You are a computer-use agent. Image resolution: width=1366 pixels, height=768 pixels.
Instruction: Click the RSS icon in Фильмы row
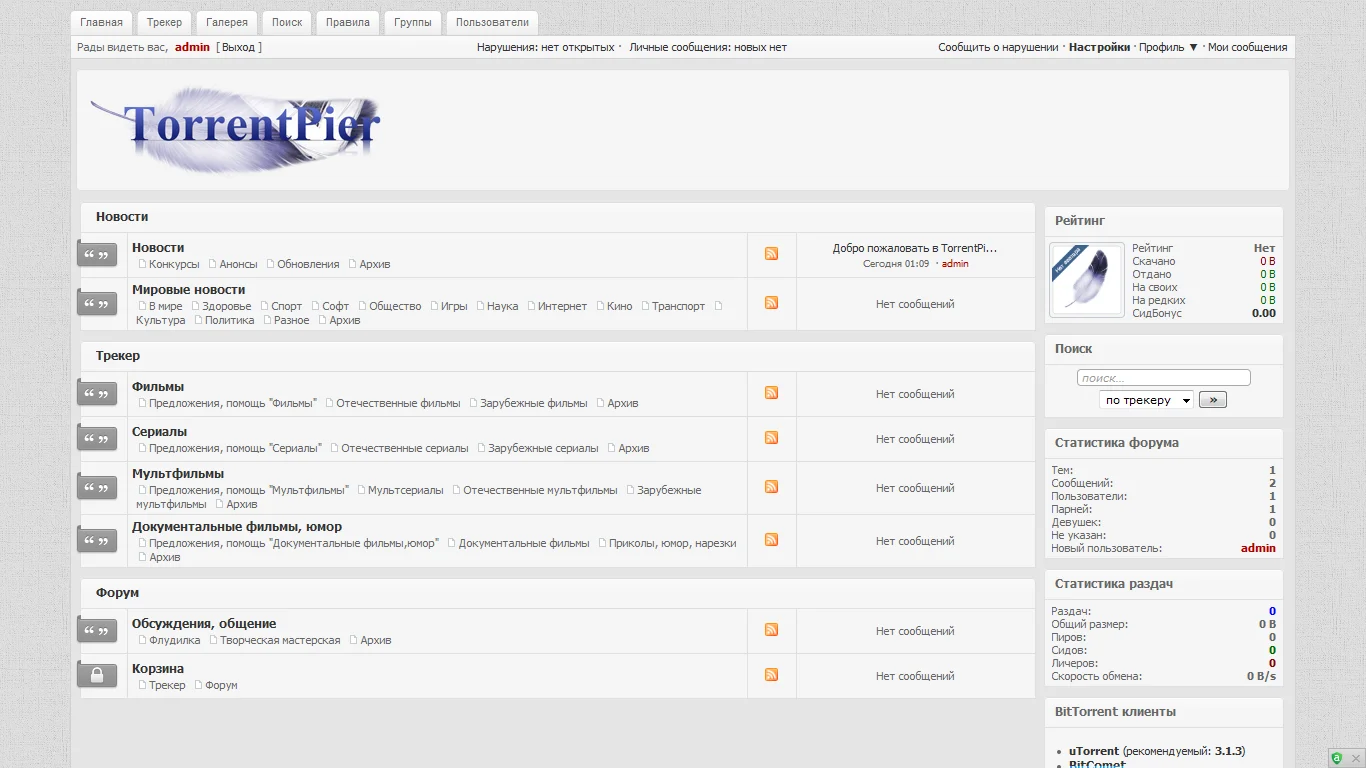click(x=771, y=393)
